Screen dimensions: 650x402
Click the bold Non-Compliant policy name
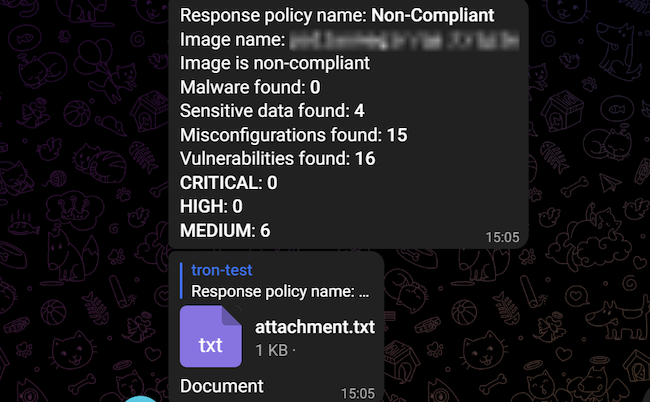tap(433, 15)
